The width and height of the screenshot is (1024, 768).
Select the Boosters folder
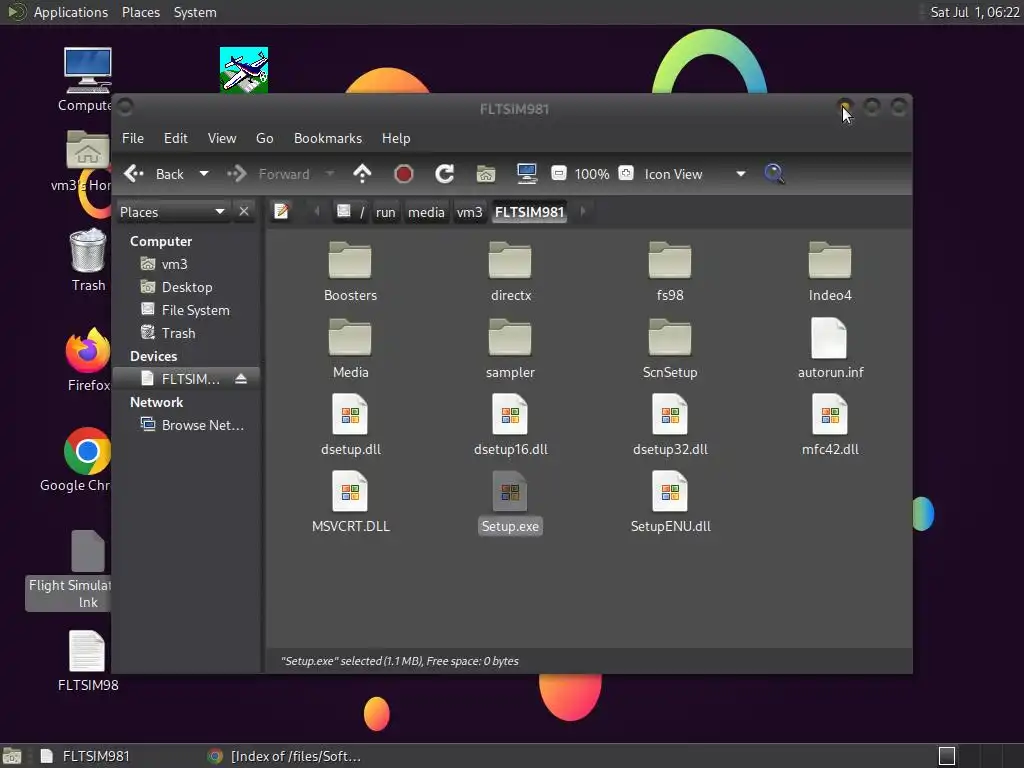pos(350,272)
